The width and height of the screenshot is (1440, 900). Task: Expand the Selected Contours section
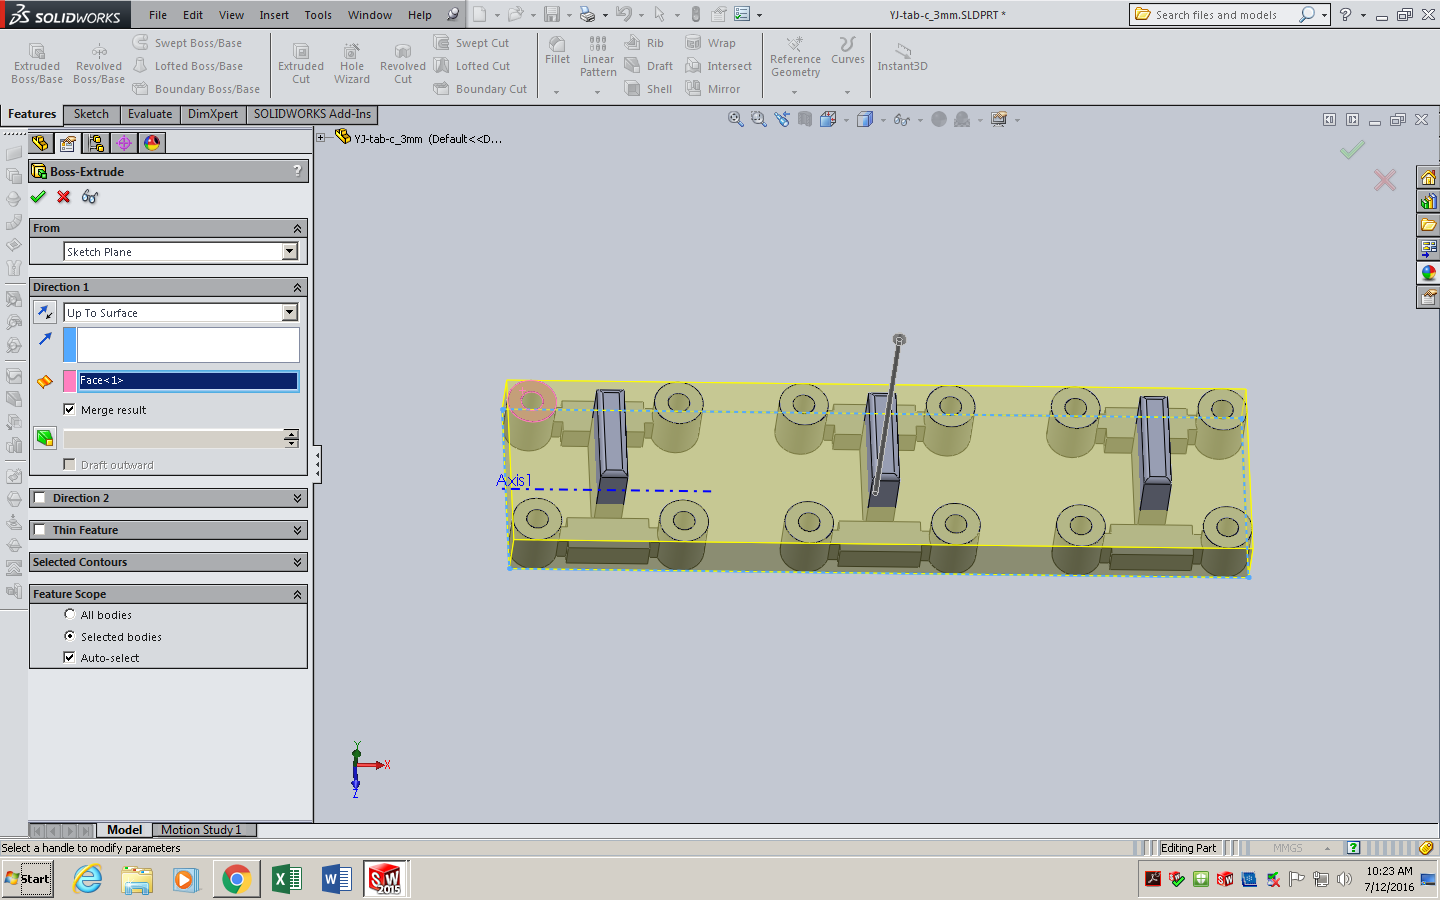pyautogui.click(x=297, y=562)
